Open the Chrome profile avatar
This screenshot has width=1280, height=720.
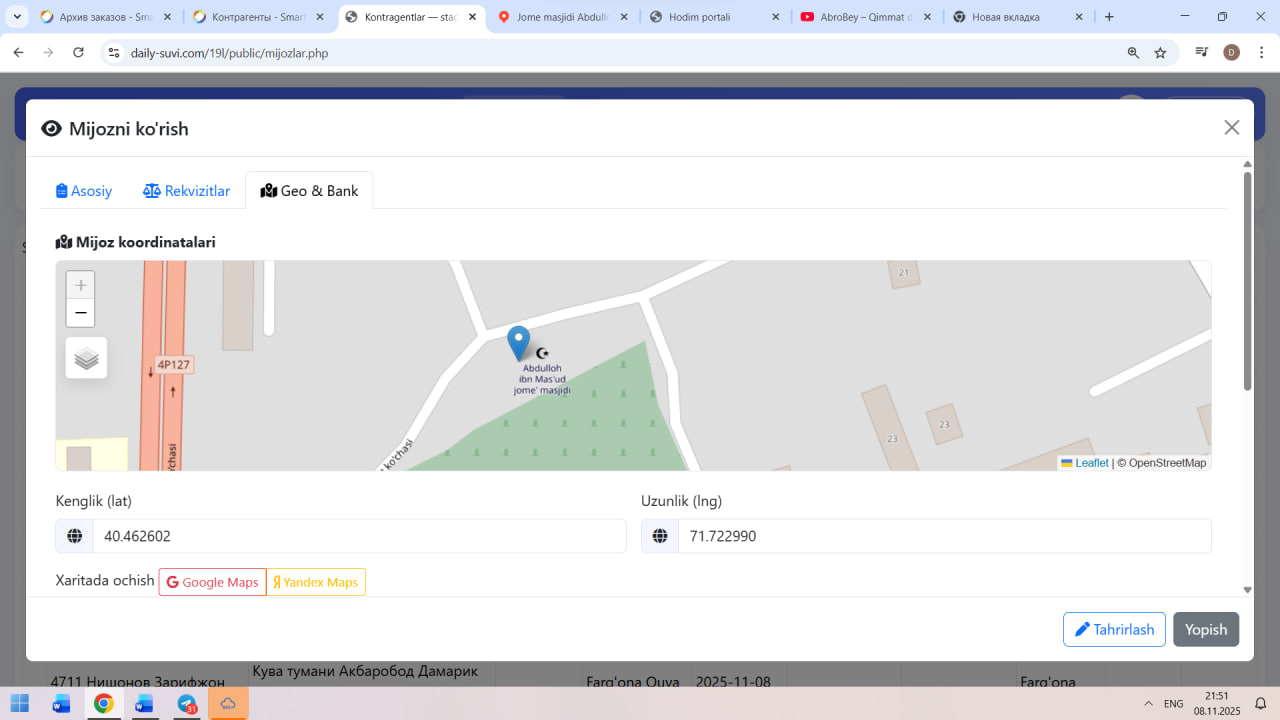(1231, 53)
